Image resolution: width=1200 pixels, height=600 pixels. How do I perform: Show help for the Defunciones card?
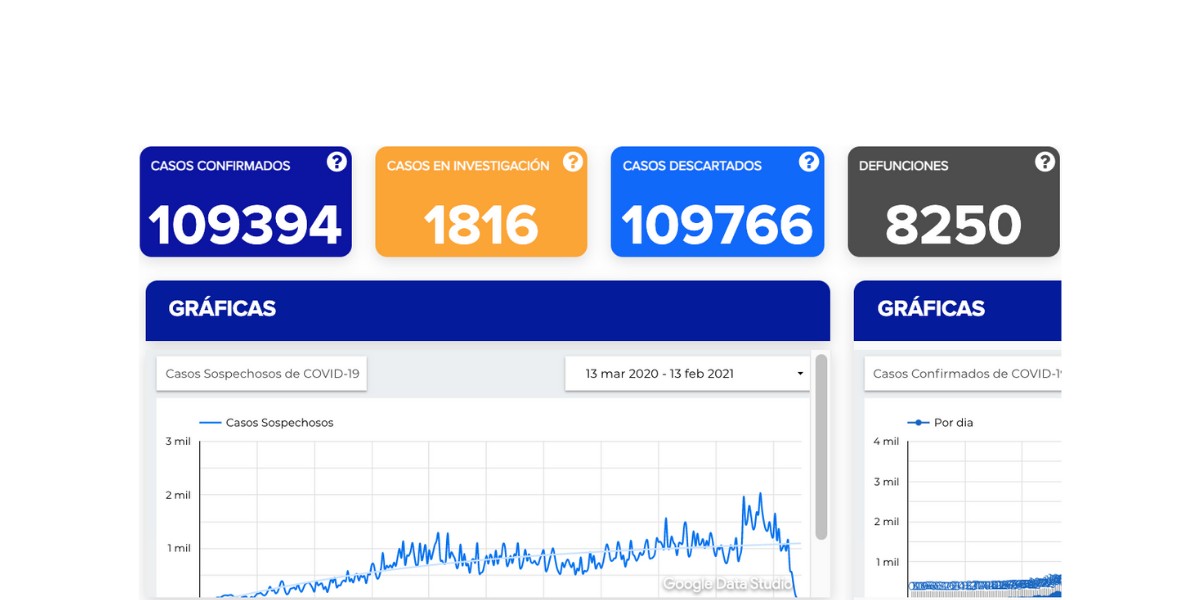click(1044, 162)
